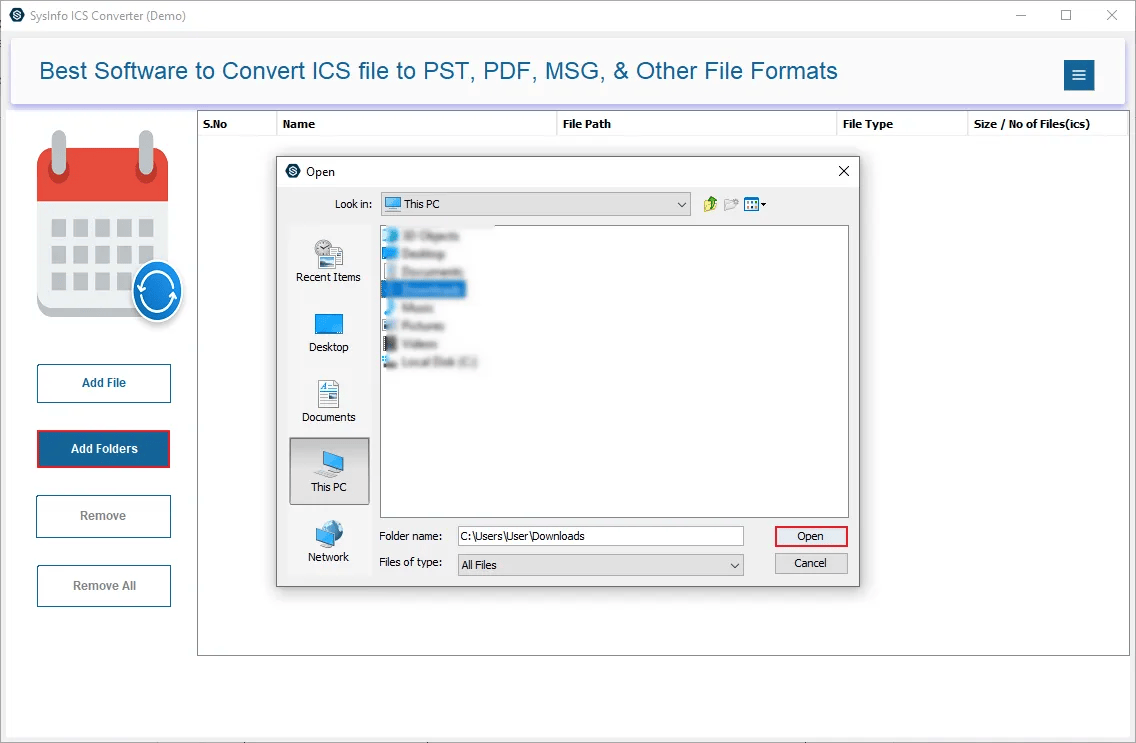
Task: Click the Add File button
Action: coord(104,383)
